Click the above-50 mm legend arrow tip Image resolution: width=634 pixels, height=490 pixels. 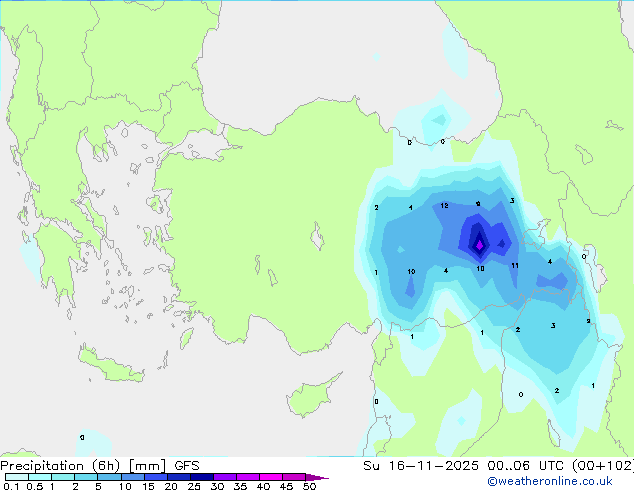click(317, 477)
